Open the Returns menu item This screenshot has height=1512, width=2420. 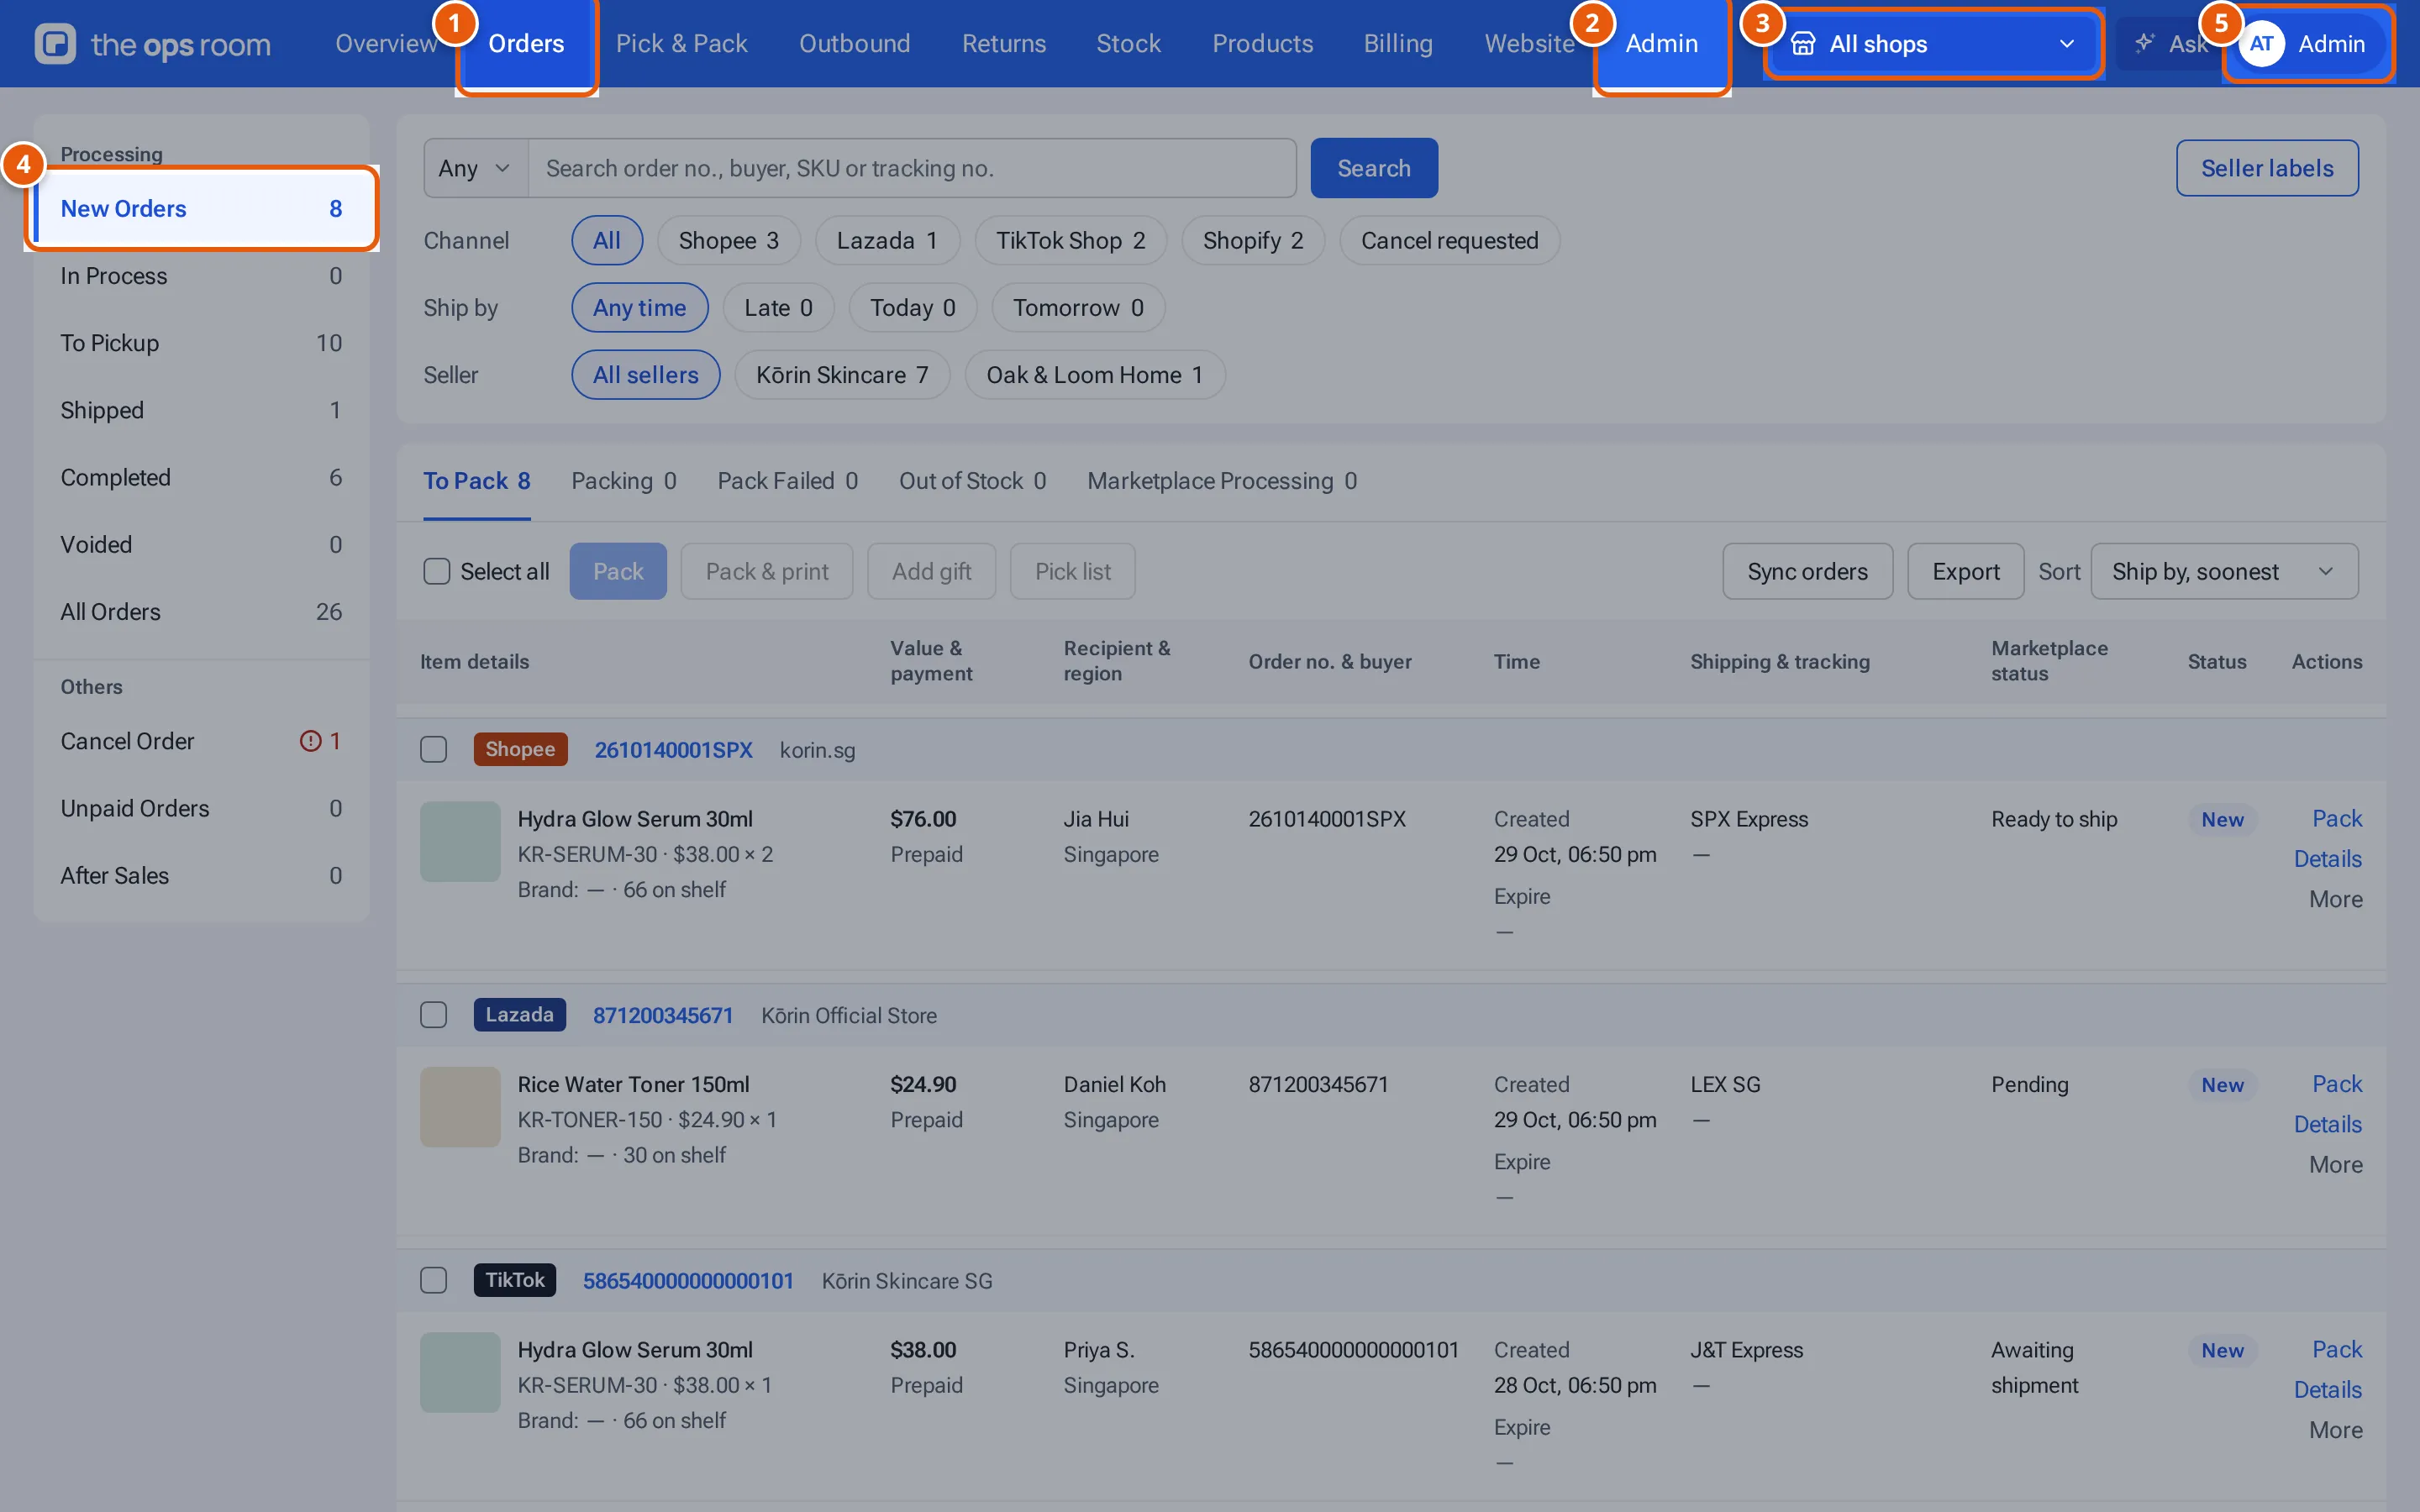tap(1003, 44)
